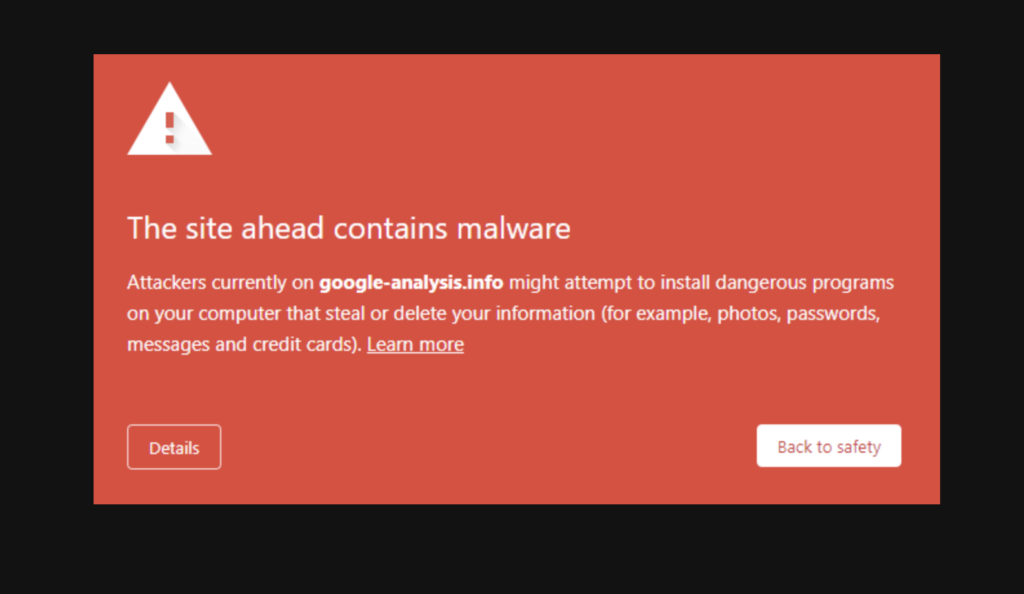Click the "The site ahead contains malware" heading
This screenshot has width=1024, height=594.
(348, 228)
